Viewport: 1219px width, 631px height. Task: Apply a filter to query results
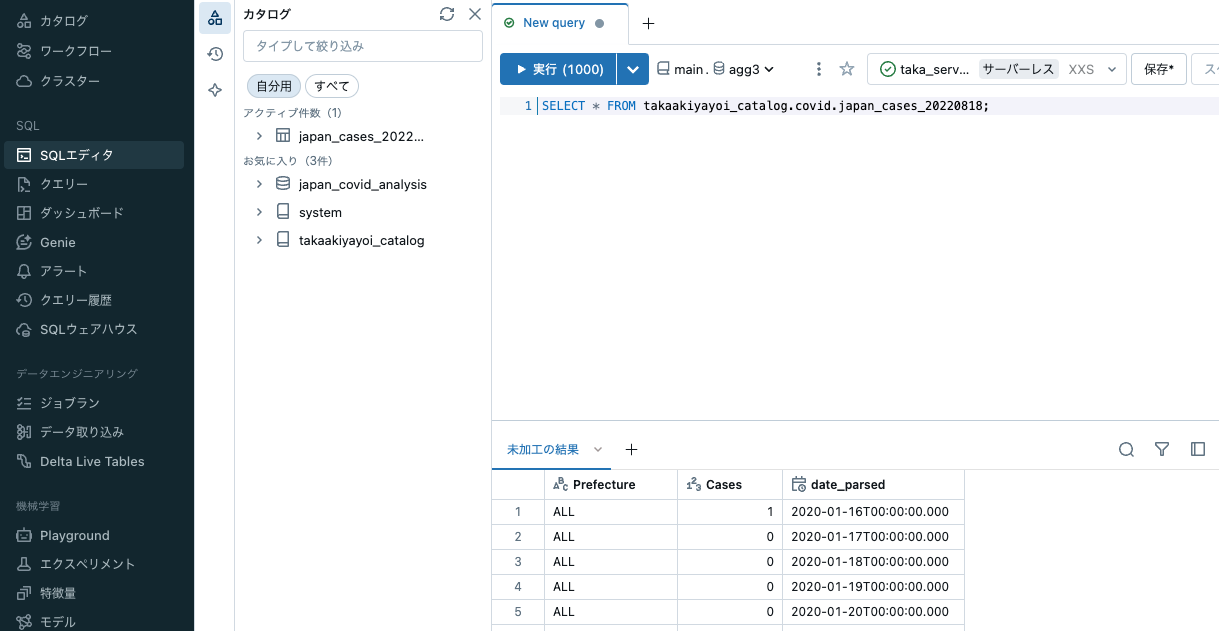coord(1162,449)
